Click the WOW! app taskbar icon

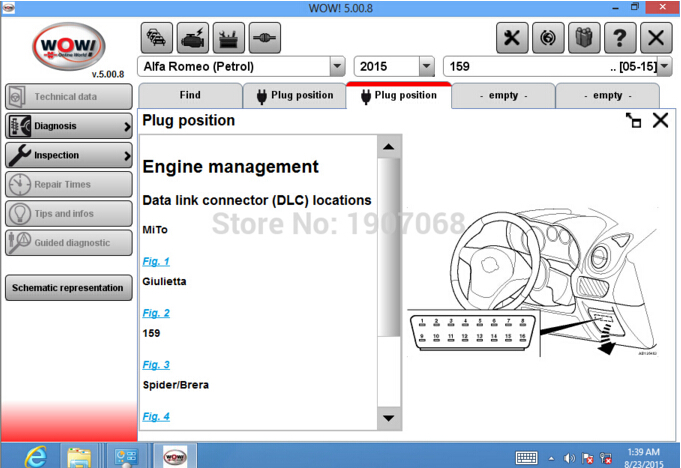coord(175,456)
